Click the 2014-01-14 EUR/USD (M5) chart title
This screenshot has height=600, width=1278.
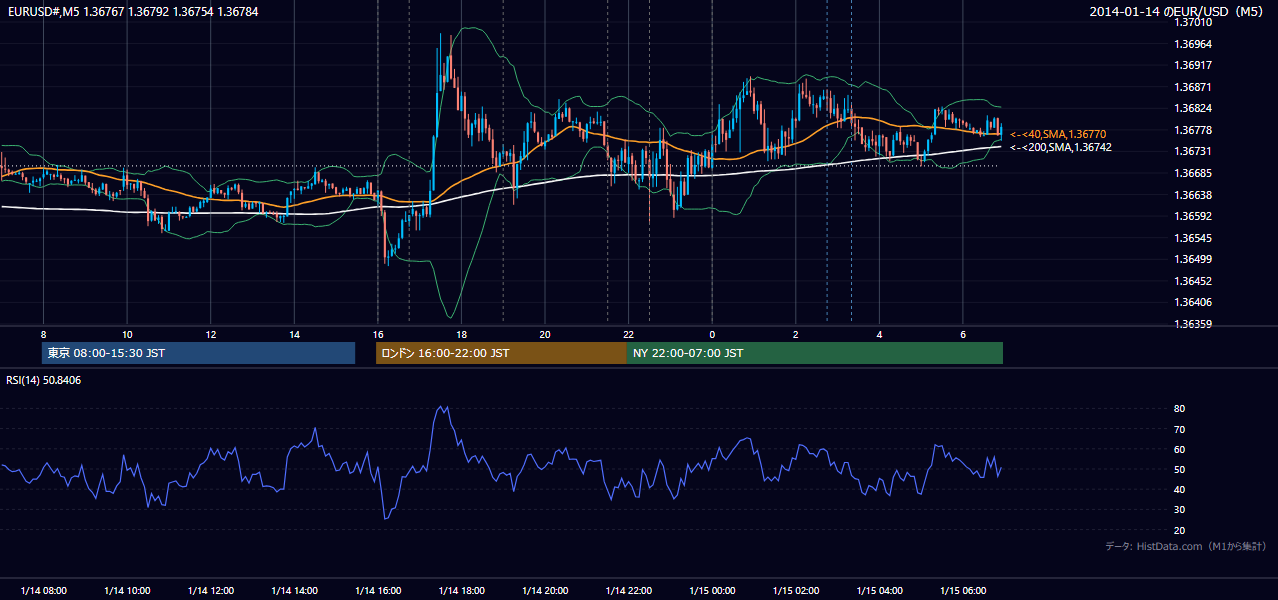pyautogui.click(x=1178, y=12)
